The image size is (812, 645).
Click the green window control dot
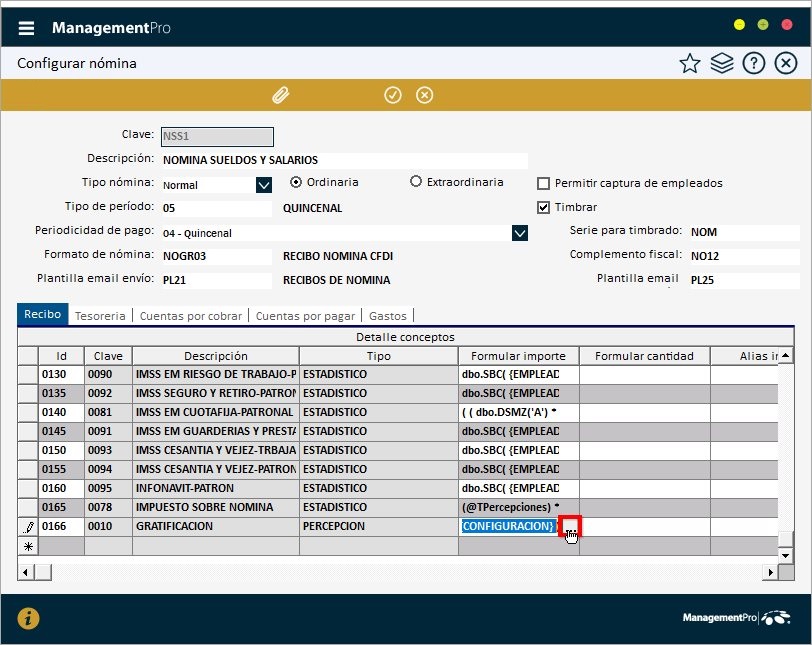click(x=763, y=24)
